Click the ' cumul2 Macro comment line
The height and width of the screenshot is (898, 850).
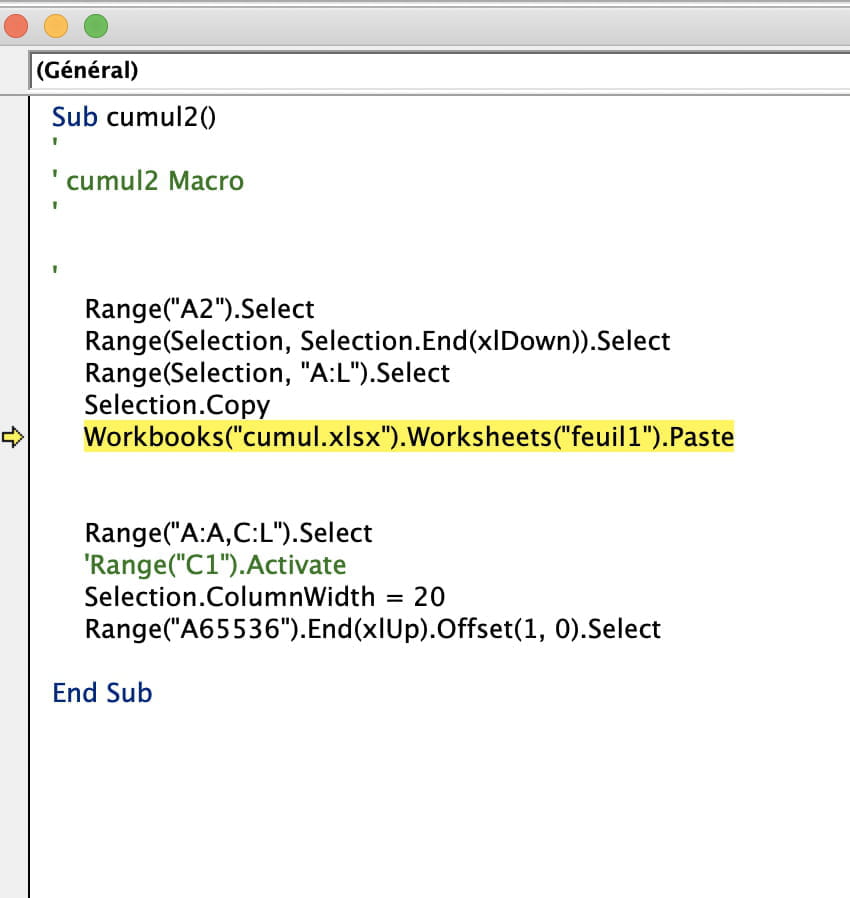(148, 181)
